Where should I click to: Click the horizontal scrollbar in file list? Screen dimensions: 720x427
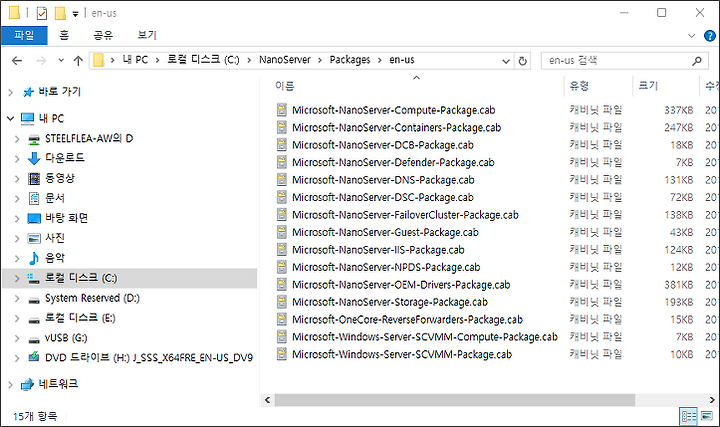click(x=455, y=400)
